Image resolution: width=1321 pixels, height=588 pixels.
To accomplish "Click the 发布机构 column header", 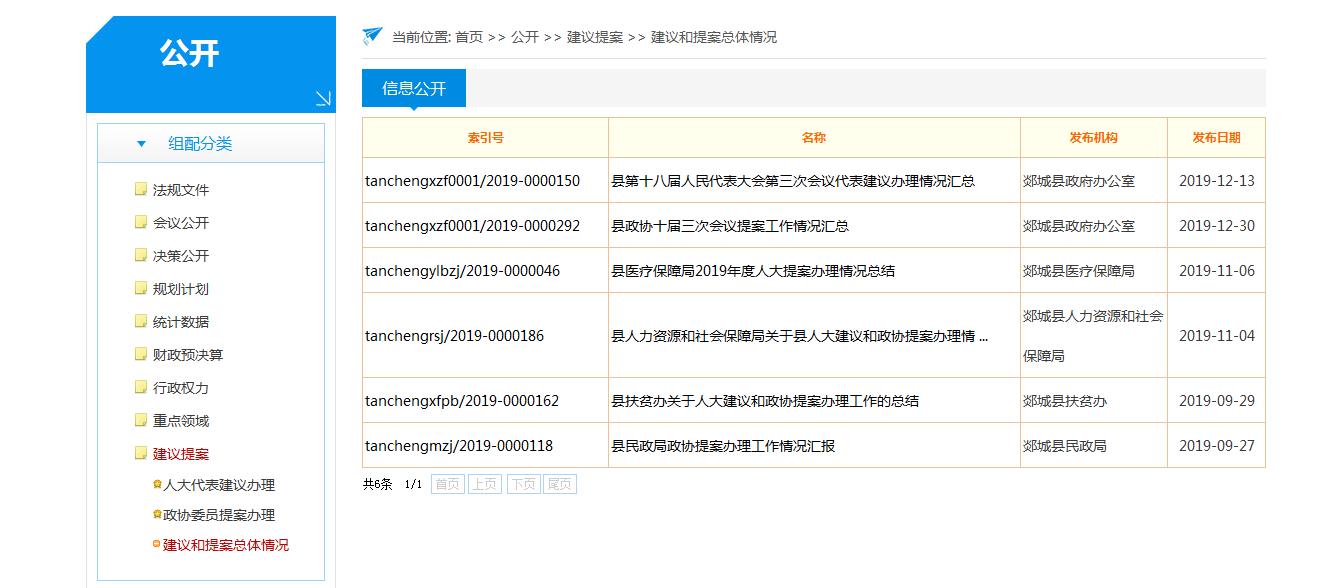I will 1094,138.
